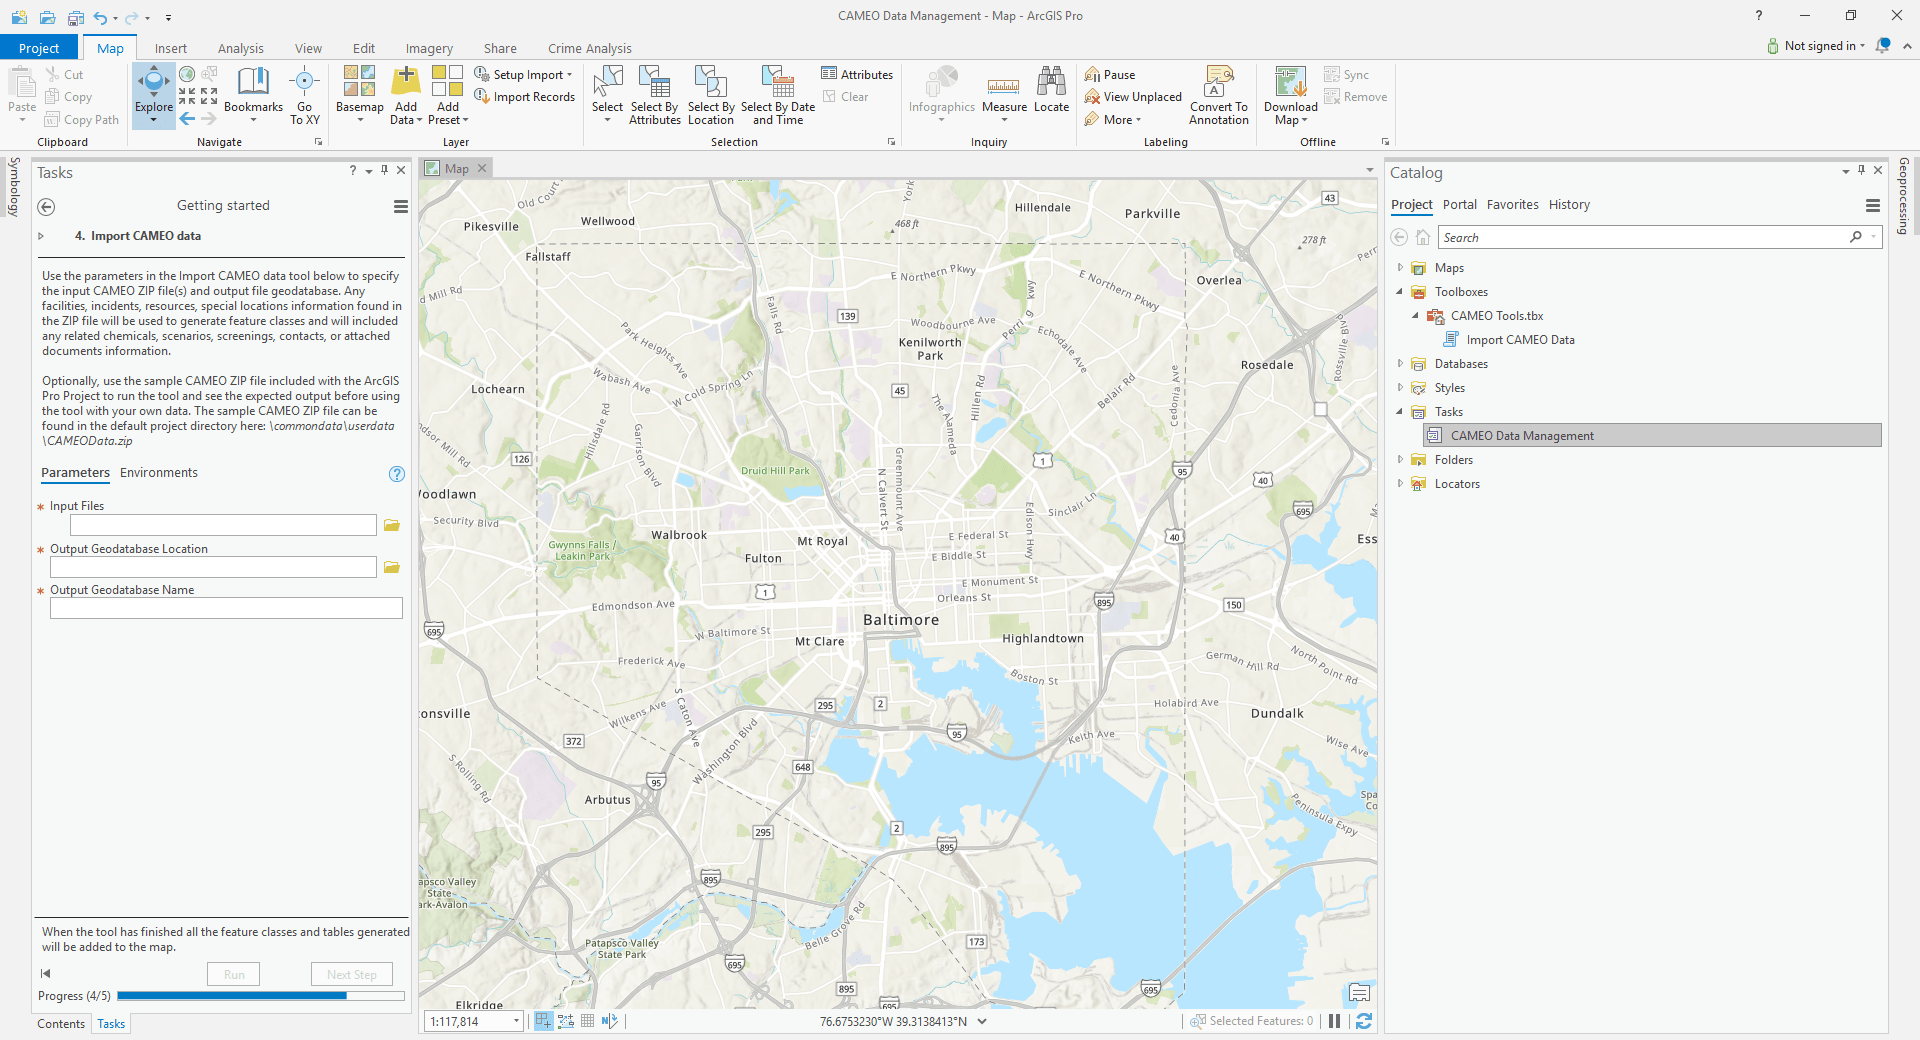The height and width of the screenshot is (1040, 1920).
Task: Toggle the grid in map status bar
Action: point(587,1021)
